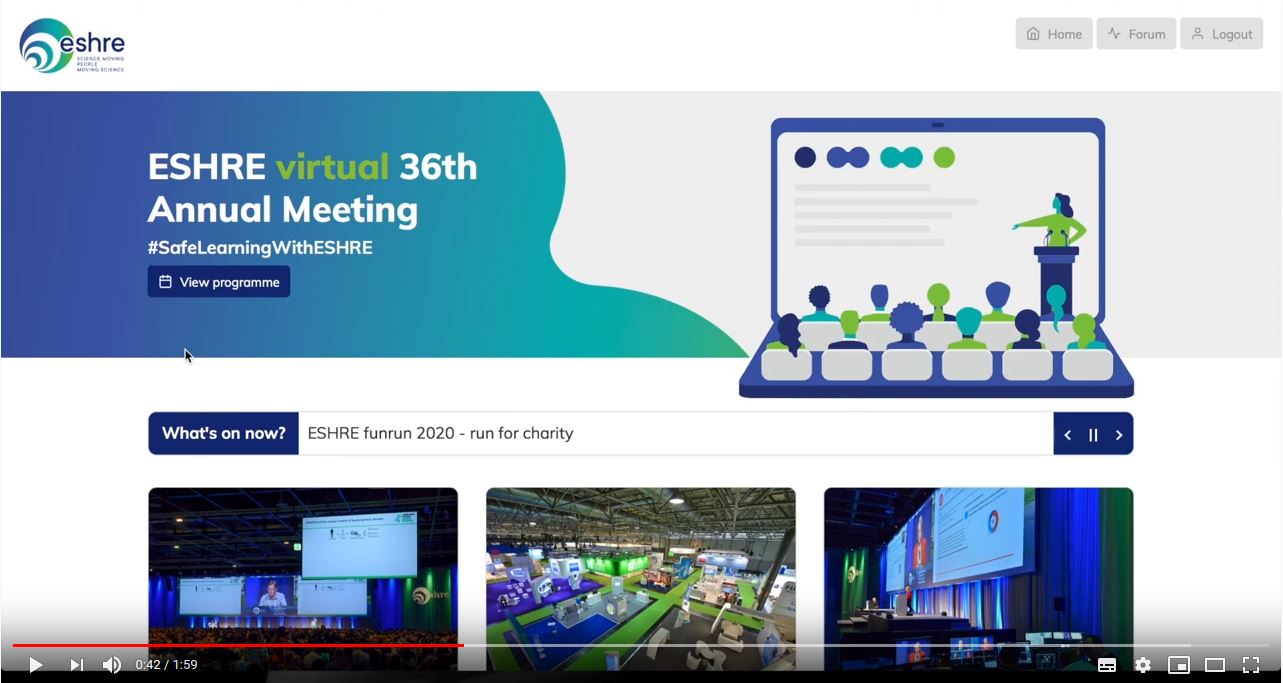Click the Logout button
Screen dimensions: 1283x683
click(x=1221, y=34)
